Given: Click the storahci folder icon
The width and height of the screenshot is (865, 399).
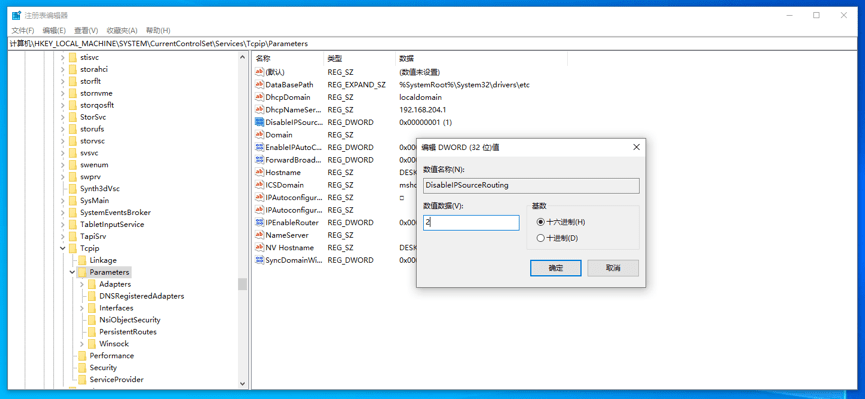Looking at the screenshot, I should point(72,69).
